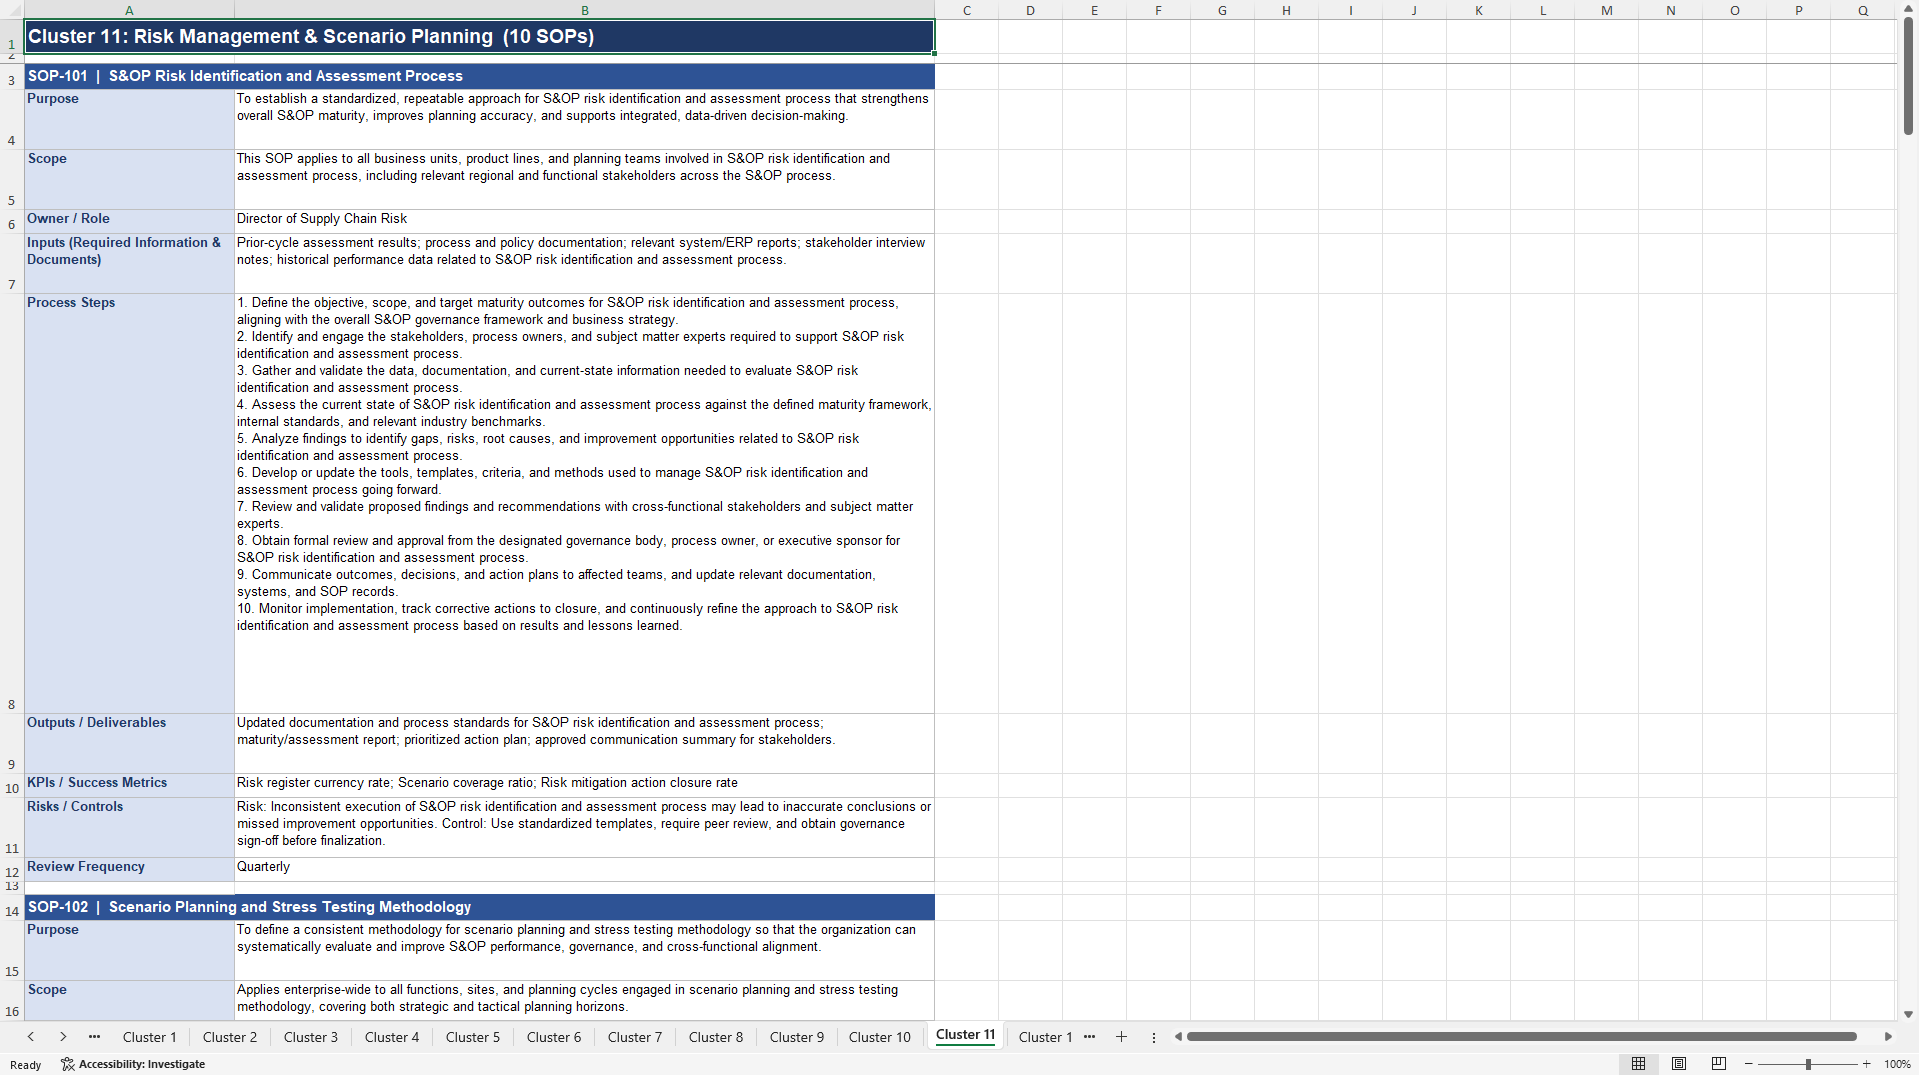The image size is (1919, 1075).
Task: Open the Cluster 6 sheet
Action: pyautogui.click(x=554, y=1037)
